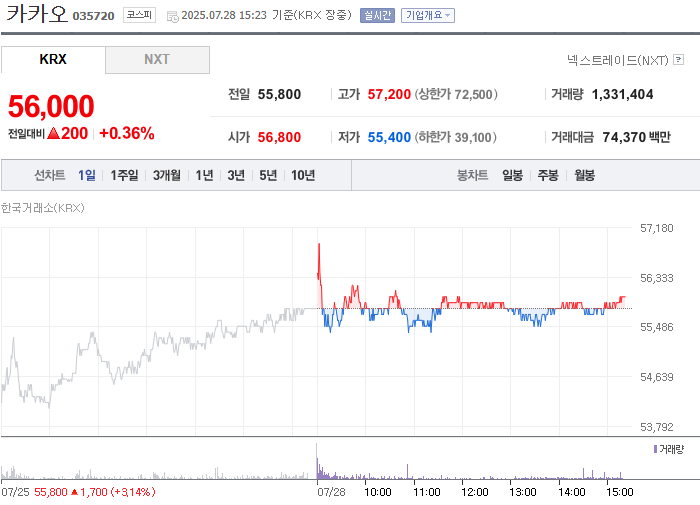700x505 pixels.
Task: Switch to the KRX tab
Action: [x=53, y=59]
